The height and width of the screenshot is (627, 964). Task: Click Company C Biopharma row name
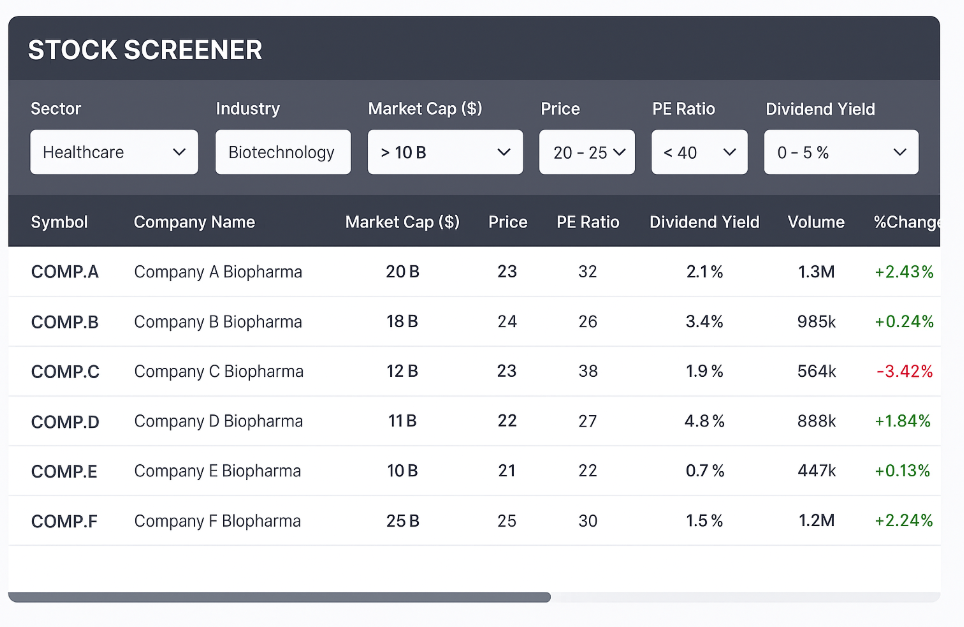pos(218,372)
